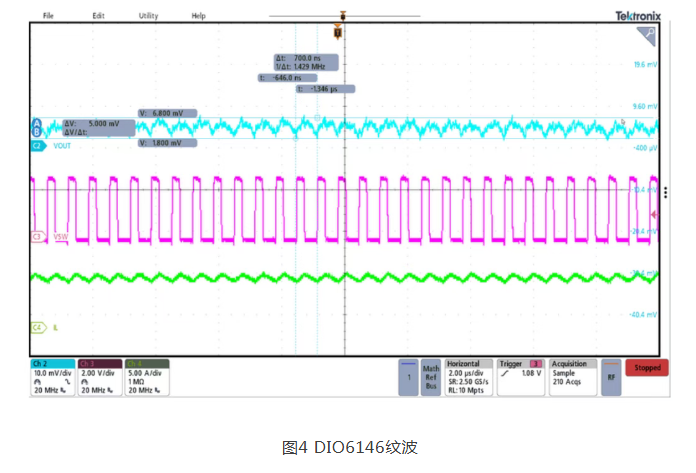This screenshot has width=696, height=473.
Task: Click the Ch 4 1 MΩ termination value
Action: coord(136,382)
